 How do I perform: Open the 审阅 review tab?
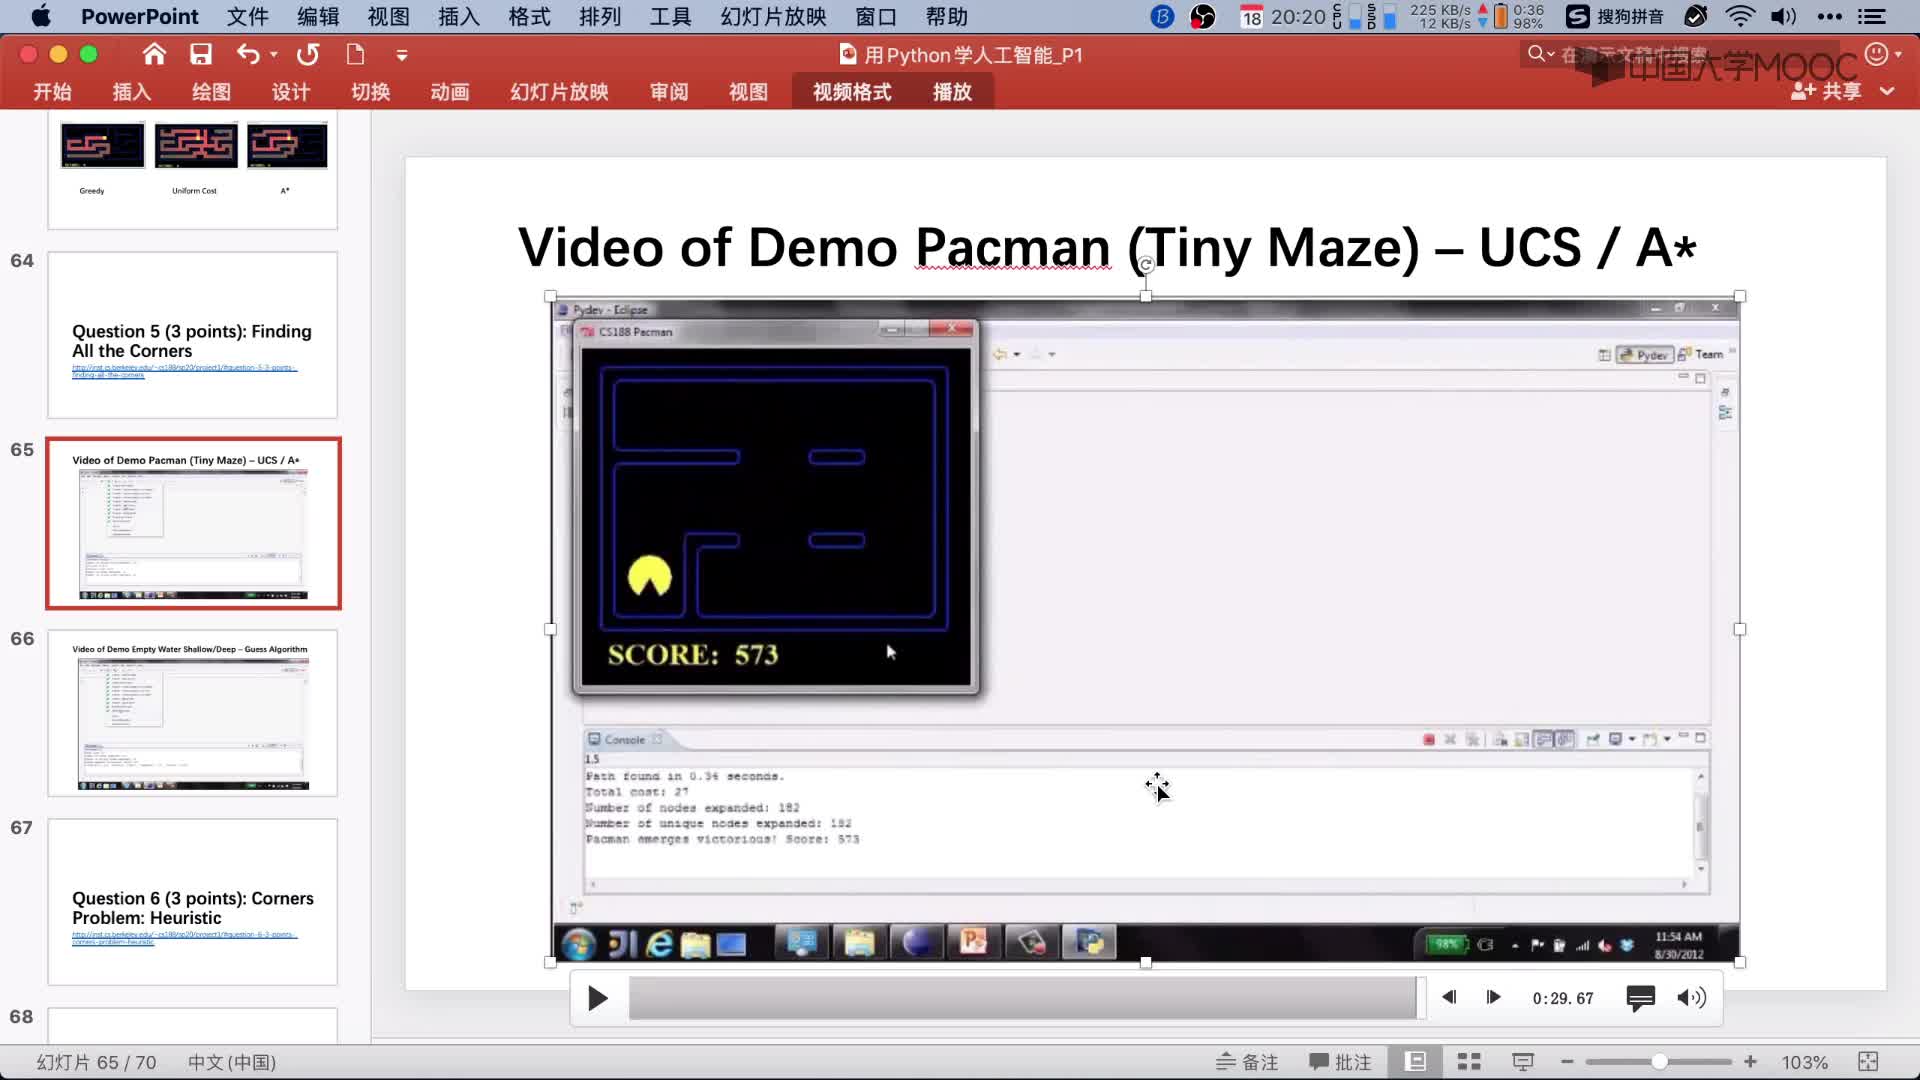(669, 92)
